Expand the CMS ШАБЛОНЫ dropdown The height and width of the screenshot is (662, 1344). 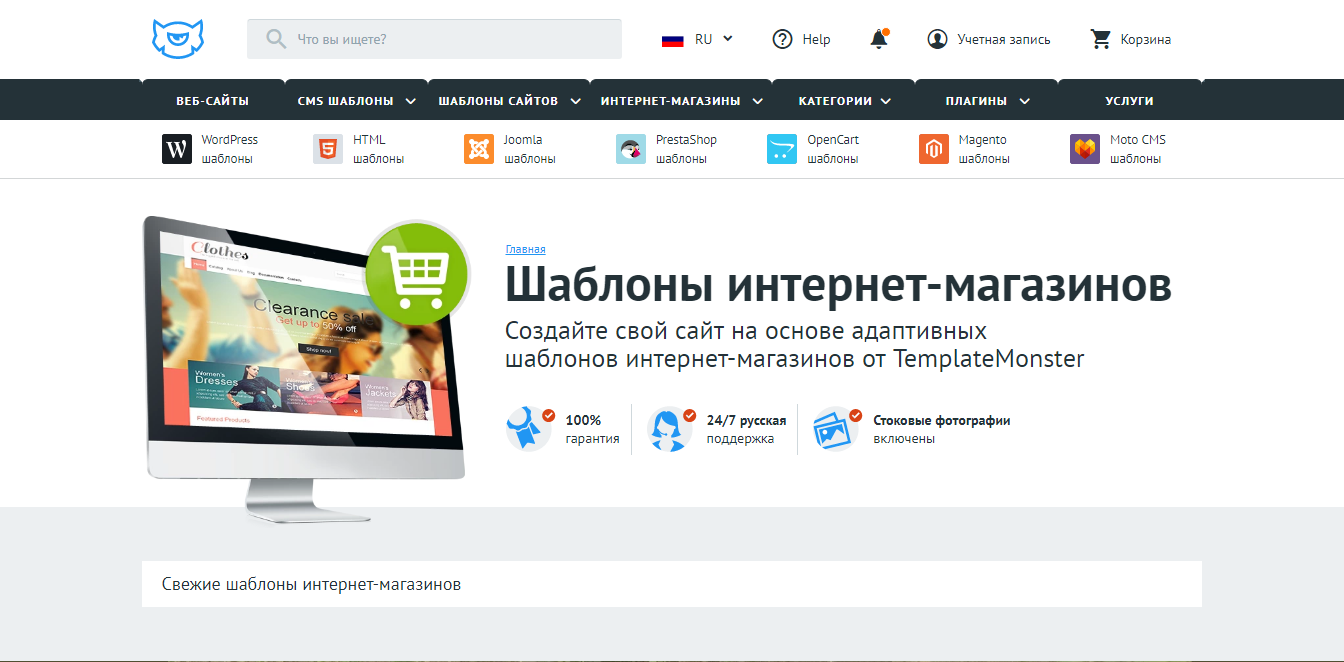tap(348, 100)
